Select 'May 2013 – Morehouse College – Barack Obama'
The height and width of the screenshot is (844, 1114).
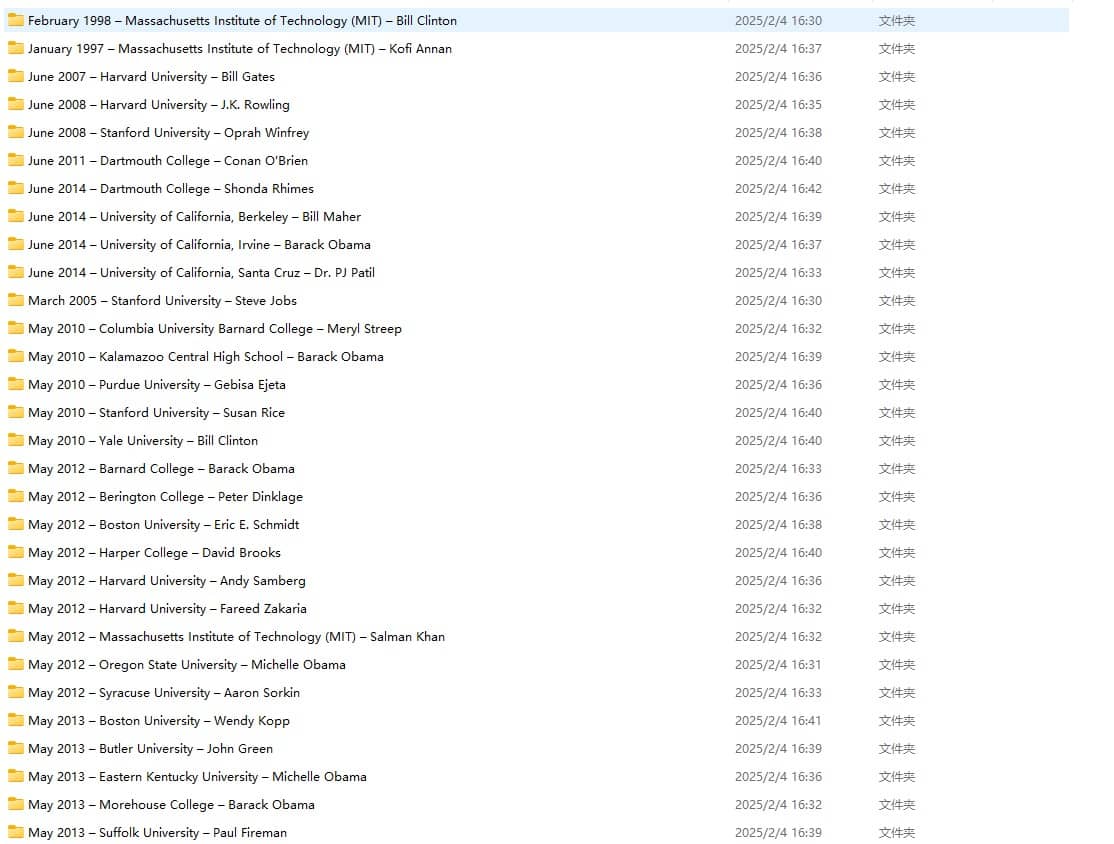pos(171,805)
